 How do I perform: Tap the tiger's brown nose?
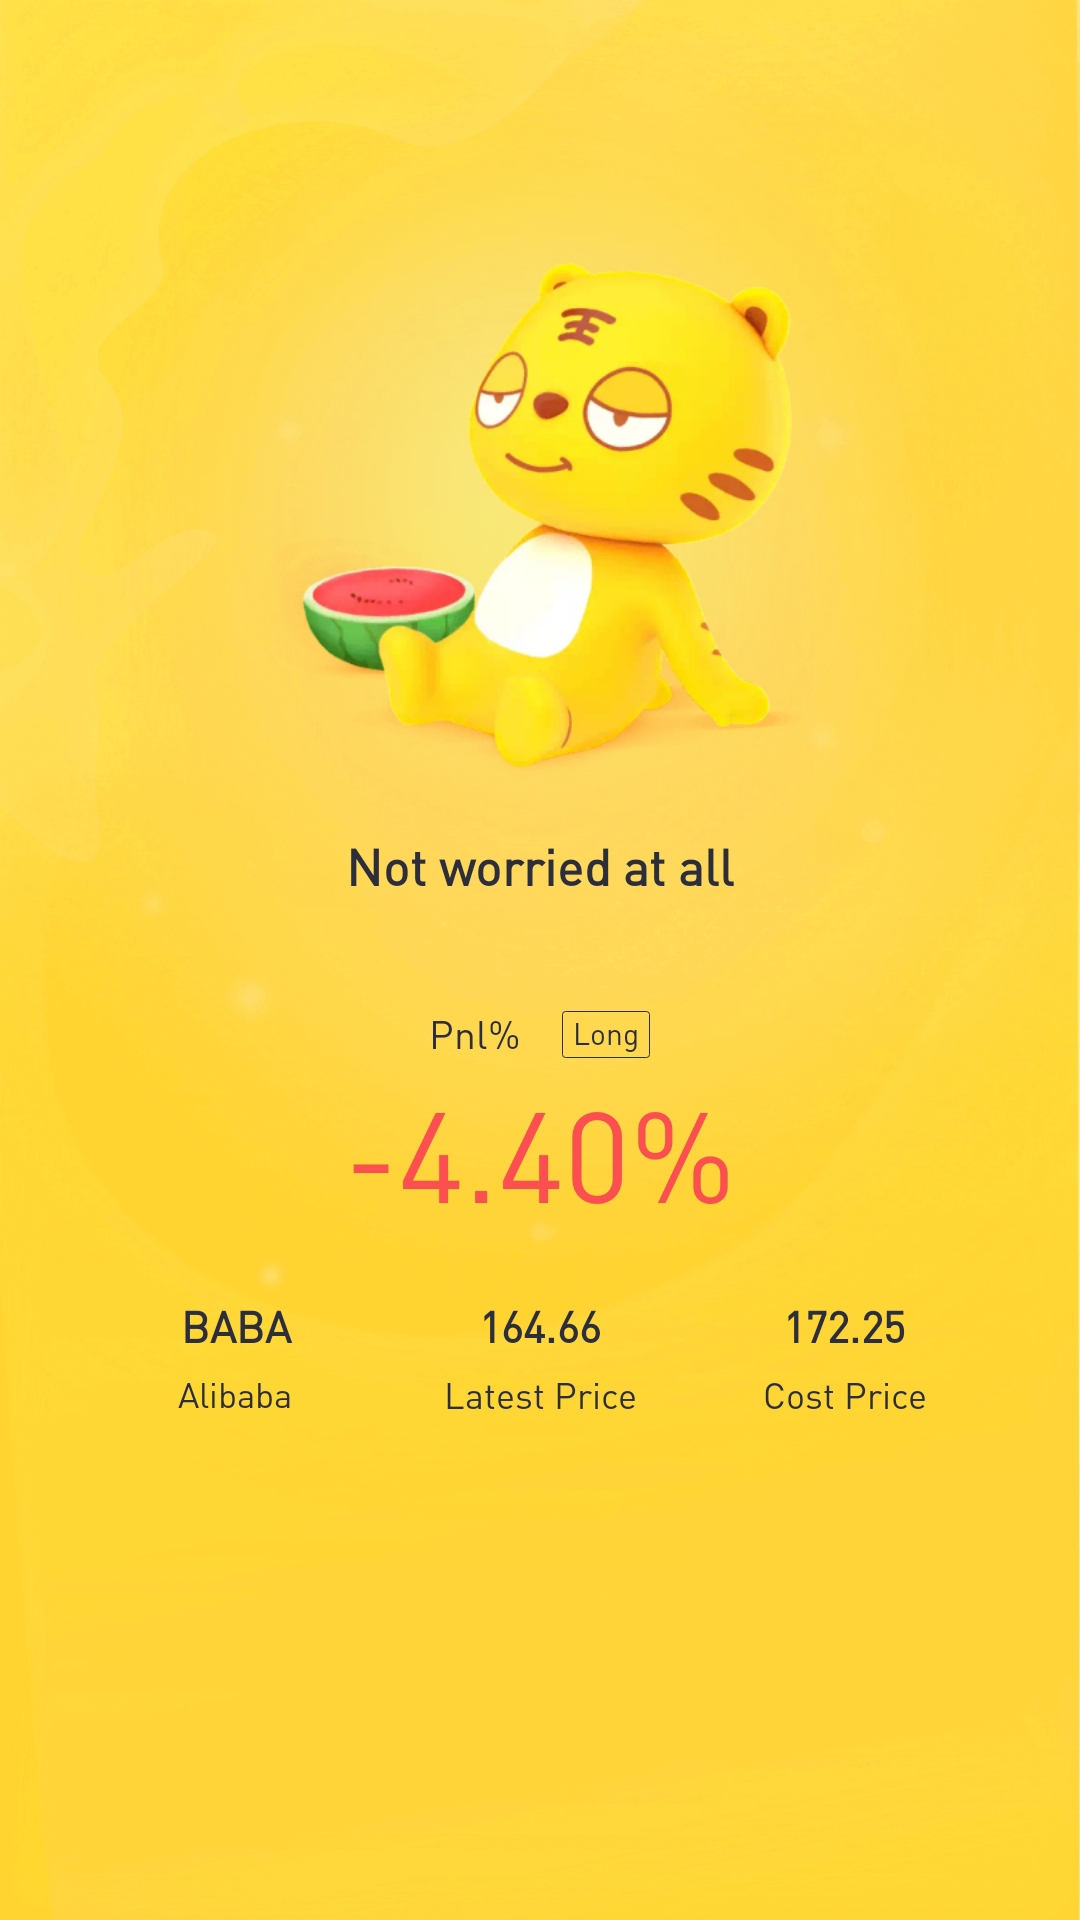(549, 405)
